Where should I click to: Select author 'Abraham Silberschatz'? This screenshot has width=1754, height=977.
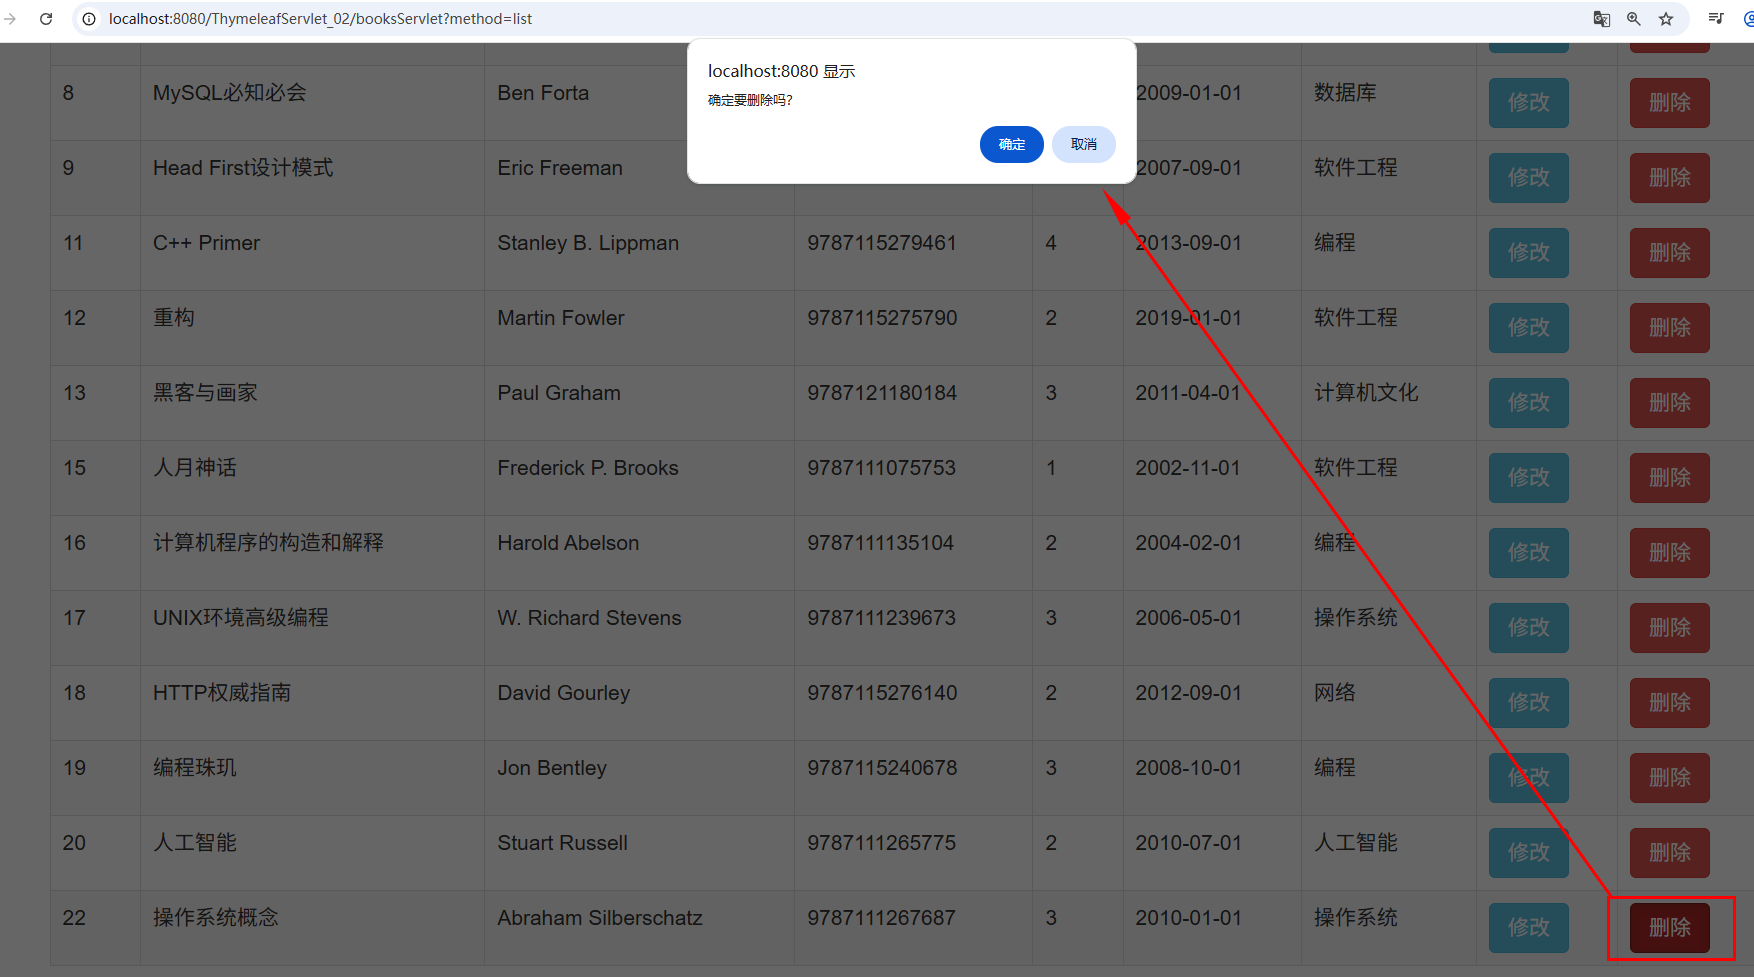[x=600, y=918]
